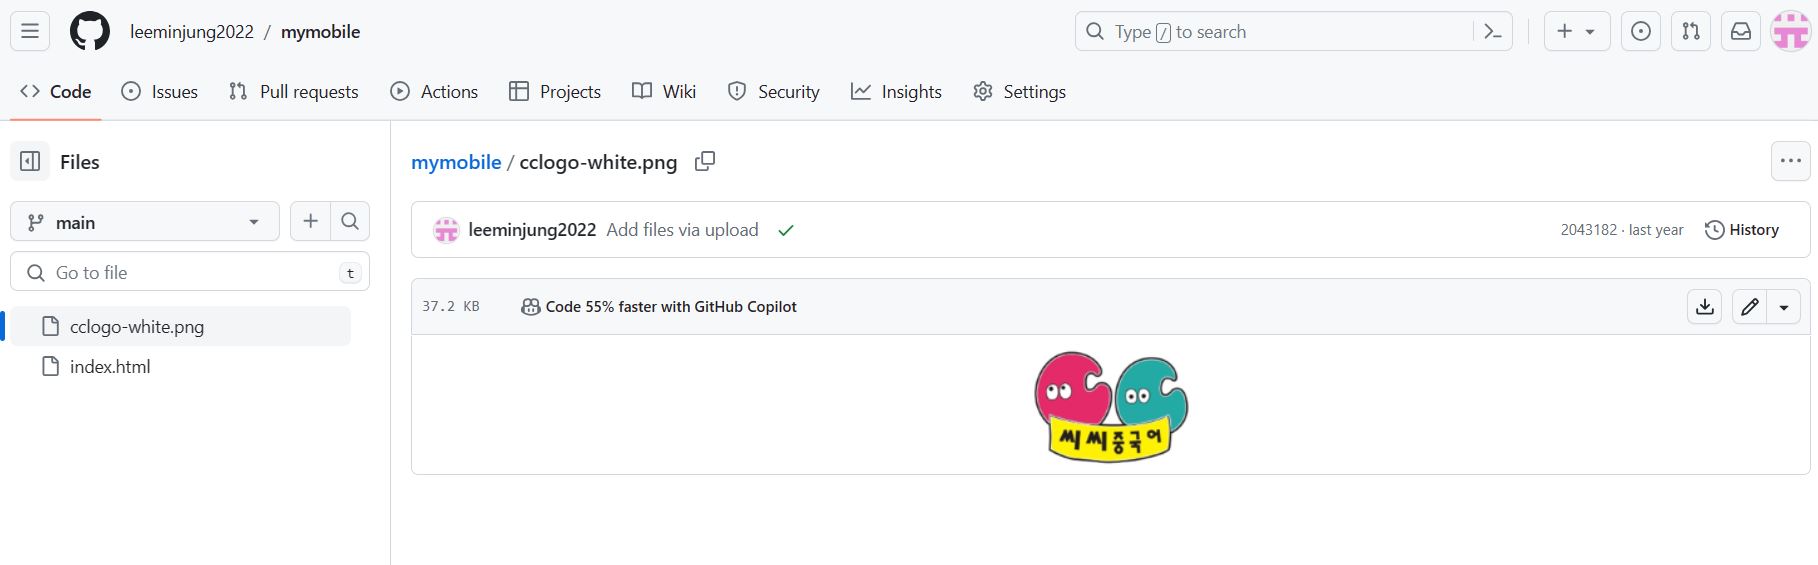Expand edit options dropdown arrow

pyautogui.click(x=1784, y=307)
